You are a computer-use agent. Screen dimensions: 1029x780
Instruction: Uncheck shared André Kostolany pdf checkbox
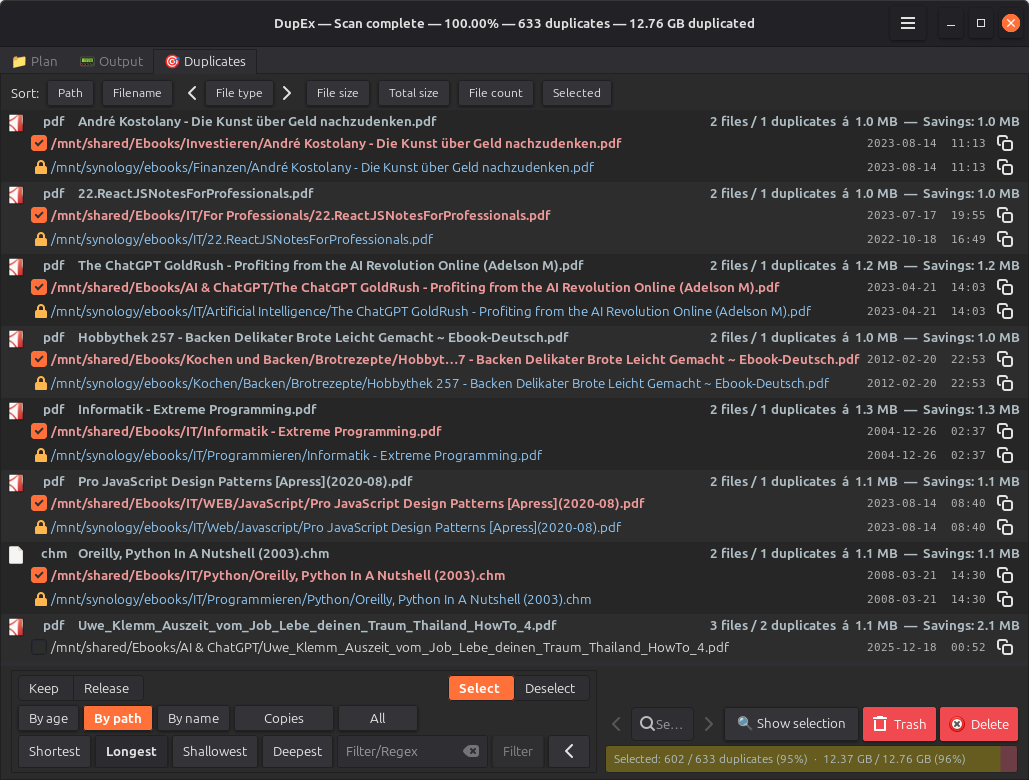point(39,143)
